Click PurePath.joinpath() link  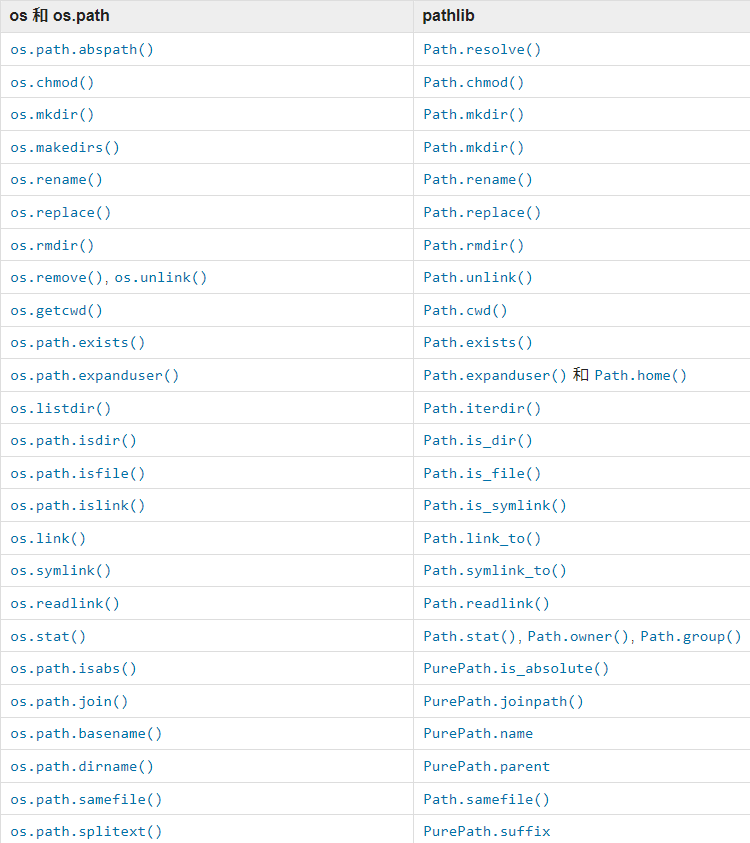503,701
